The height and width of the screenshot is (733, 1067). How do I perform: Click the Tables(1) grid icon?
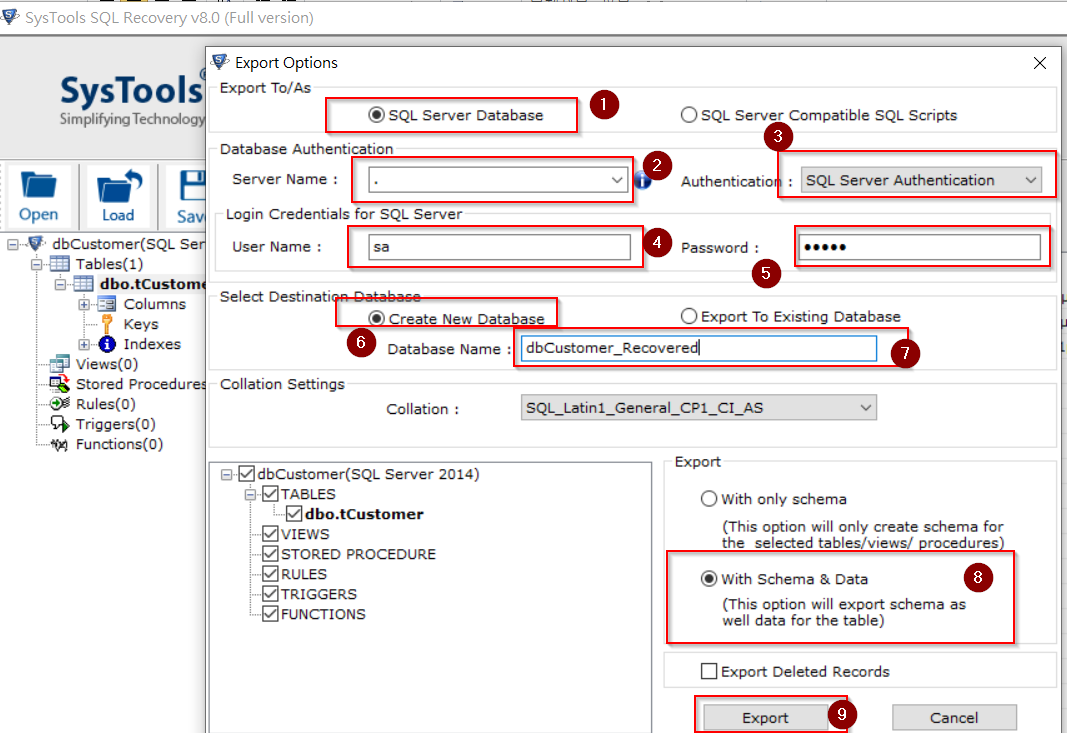(60, 263)
